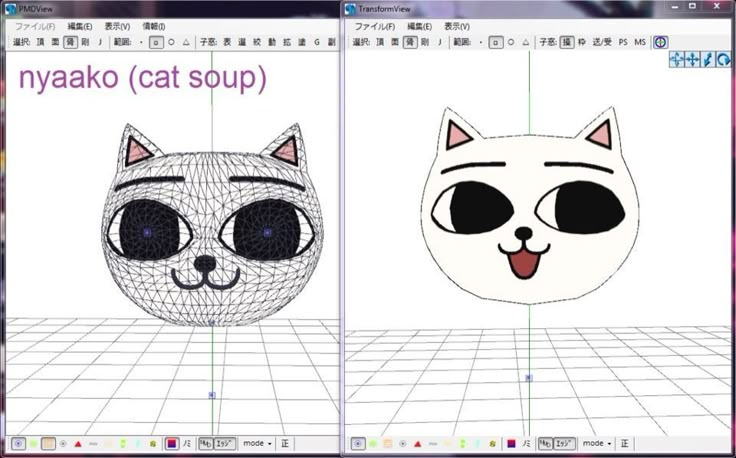
Task: Open 選 sub-window from PMDView toolbar
Action: (242, 42)
